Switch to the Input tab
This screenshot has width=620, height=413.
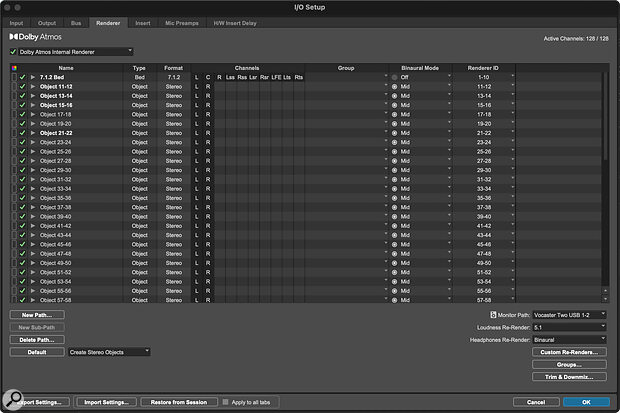pos(16,23)
